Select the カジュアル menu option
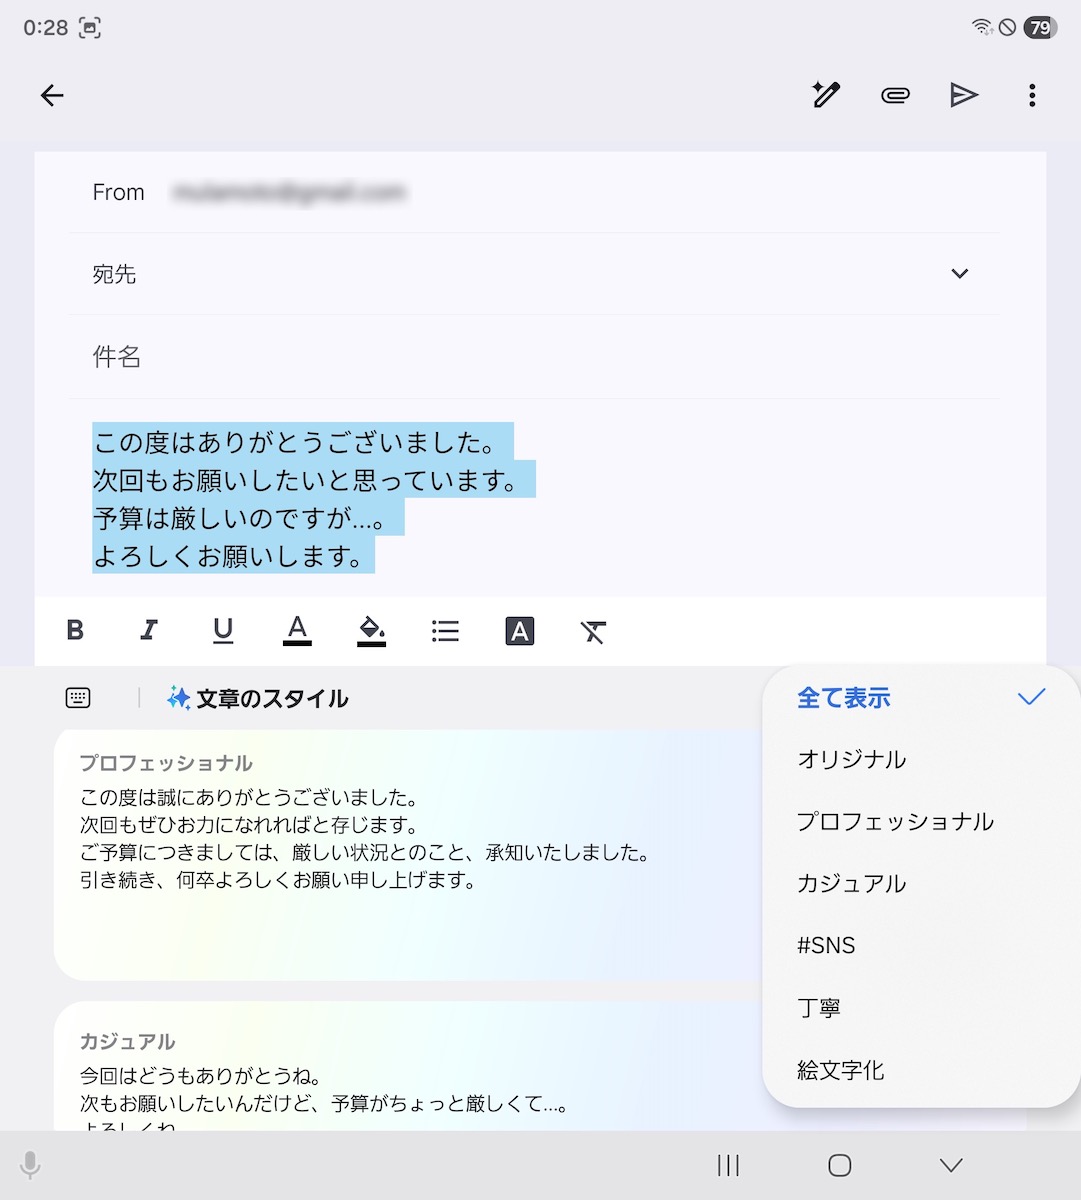This screenshot has width=1081, height=1200. click(x=851, y=884)
